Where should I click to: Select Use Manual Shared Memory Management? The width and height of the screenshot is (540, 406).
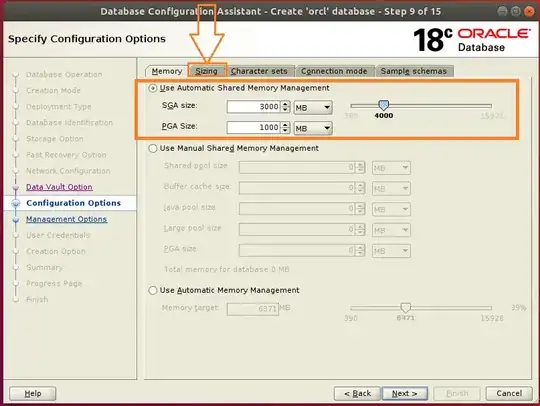tap(153, 148)
